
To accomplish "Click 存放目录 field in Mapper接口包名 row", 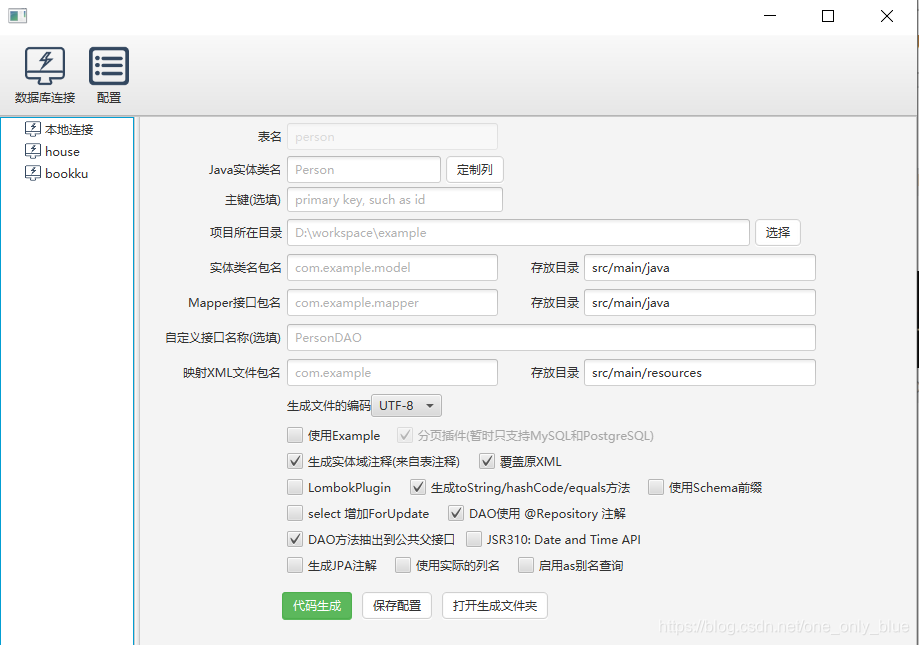I will (700, 303).
